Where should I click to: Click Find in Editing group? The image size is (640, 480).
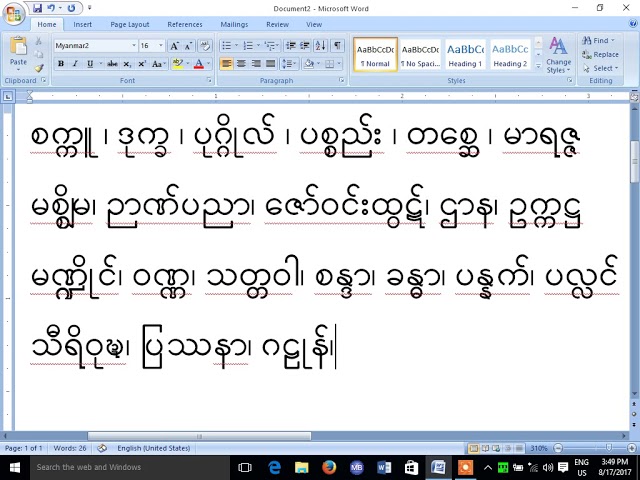click(x=598, y=40)
